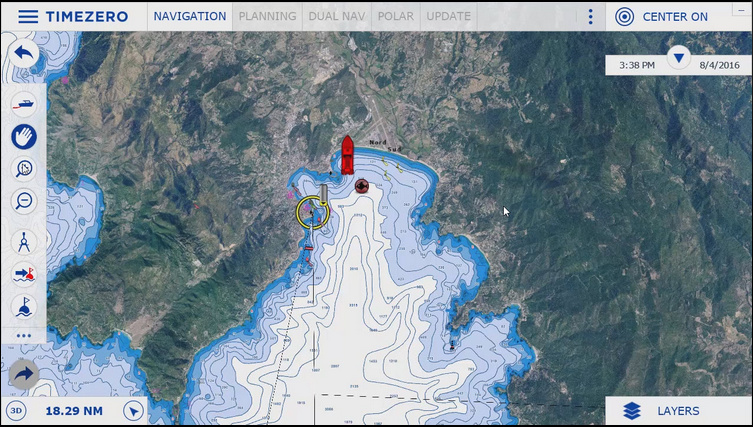Screen dimensions: 753x427
Task: Select the hand pan tool
Action: pos(23,136)
